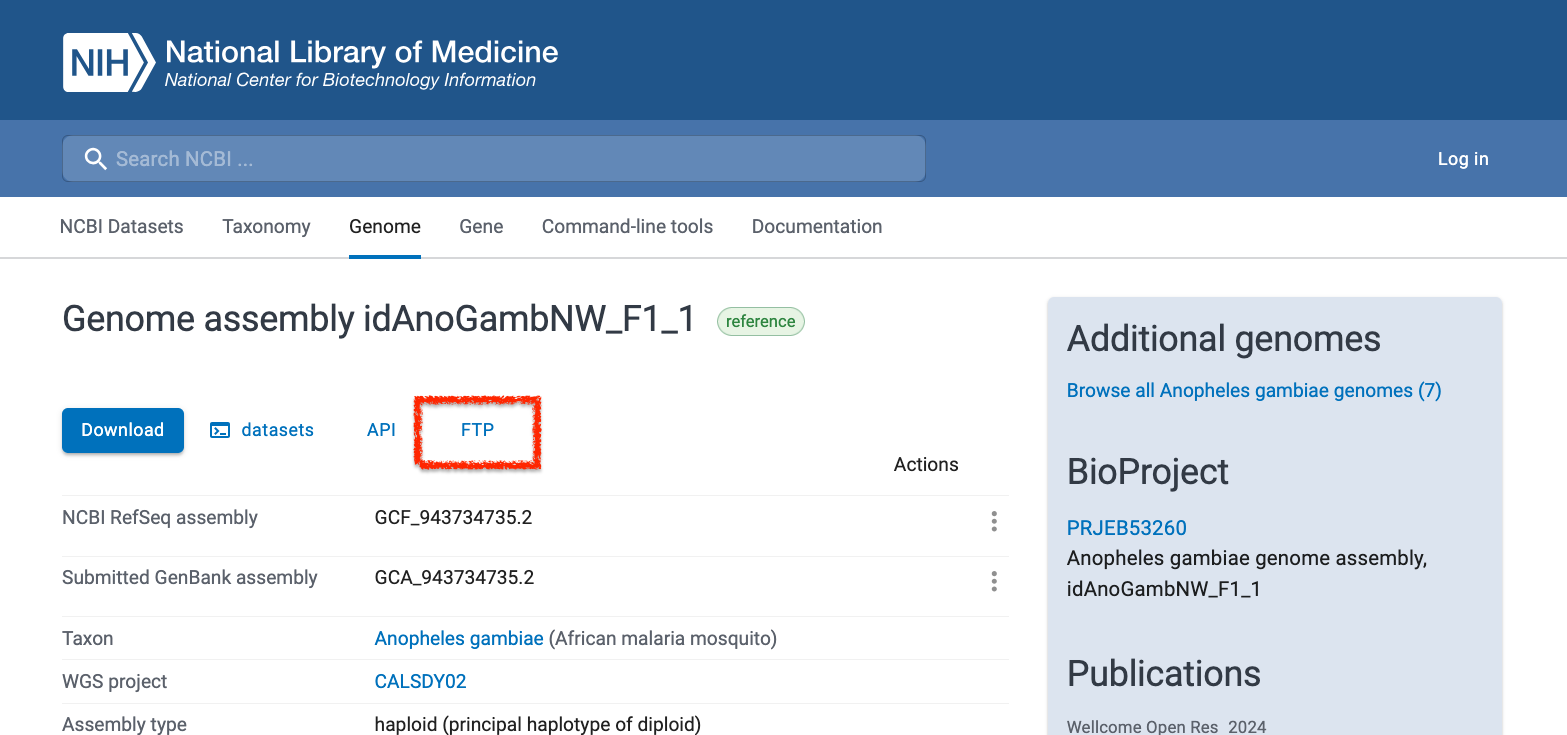Image resolution: width=1567 pixels, height=735 pixels.
Task: Click the search magnifying glass icon
Action: point(95,158)
